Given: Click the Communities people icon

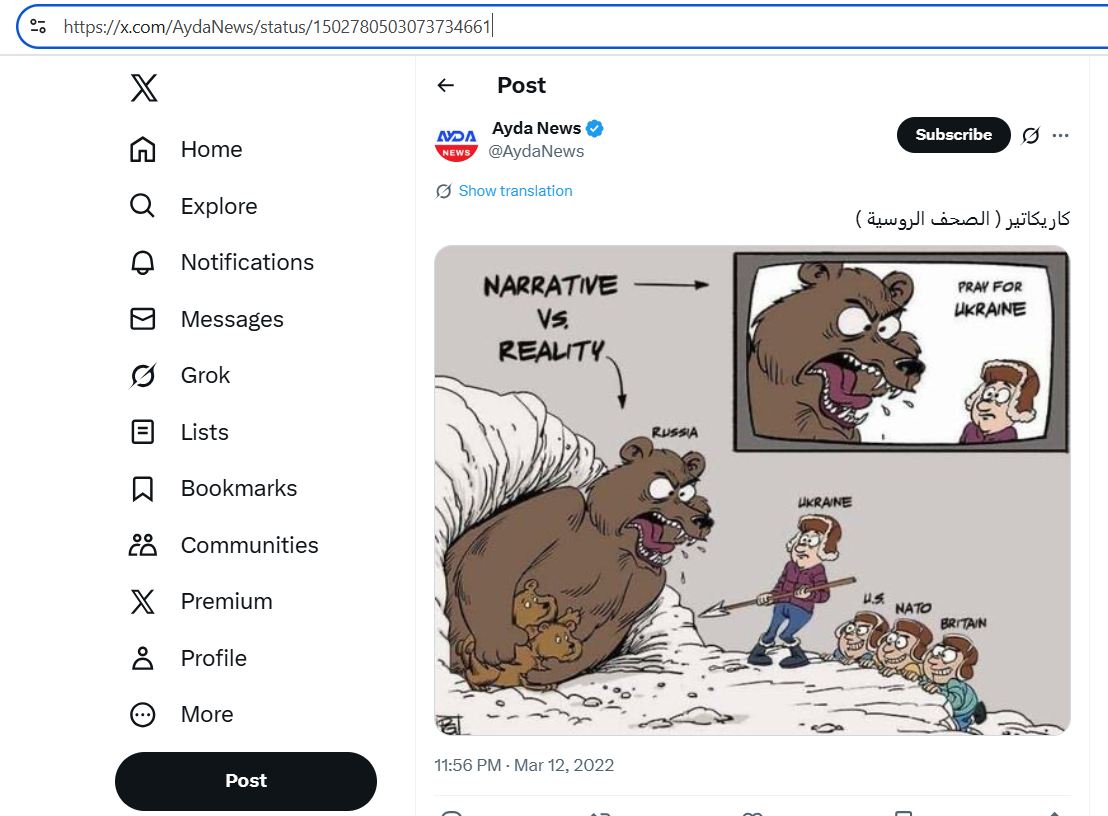Looking at the screenshot, I should tap(143, 545).
